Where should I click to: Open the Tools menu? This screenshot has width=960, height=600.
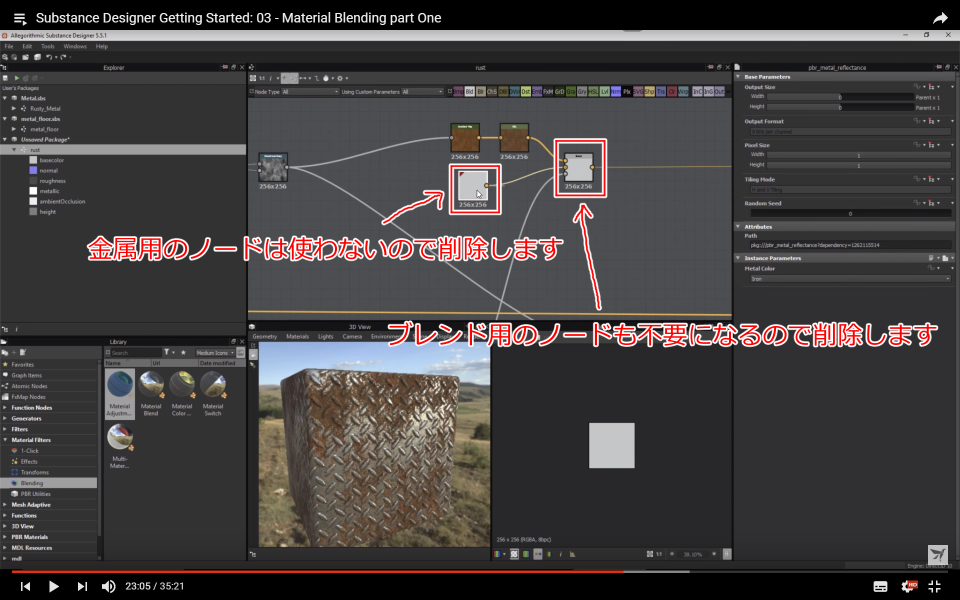click(47, 47)
